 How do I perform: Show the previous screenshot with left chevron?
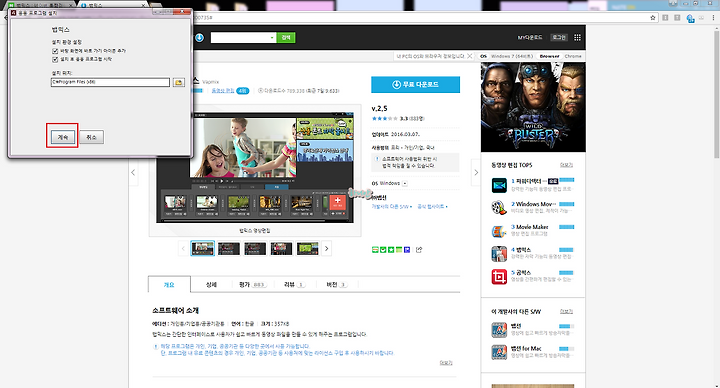pyautogui.click(x=133, y=173)
